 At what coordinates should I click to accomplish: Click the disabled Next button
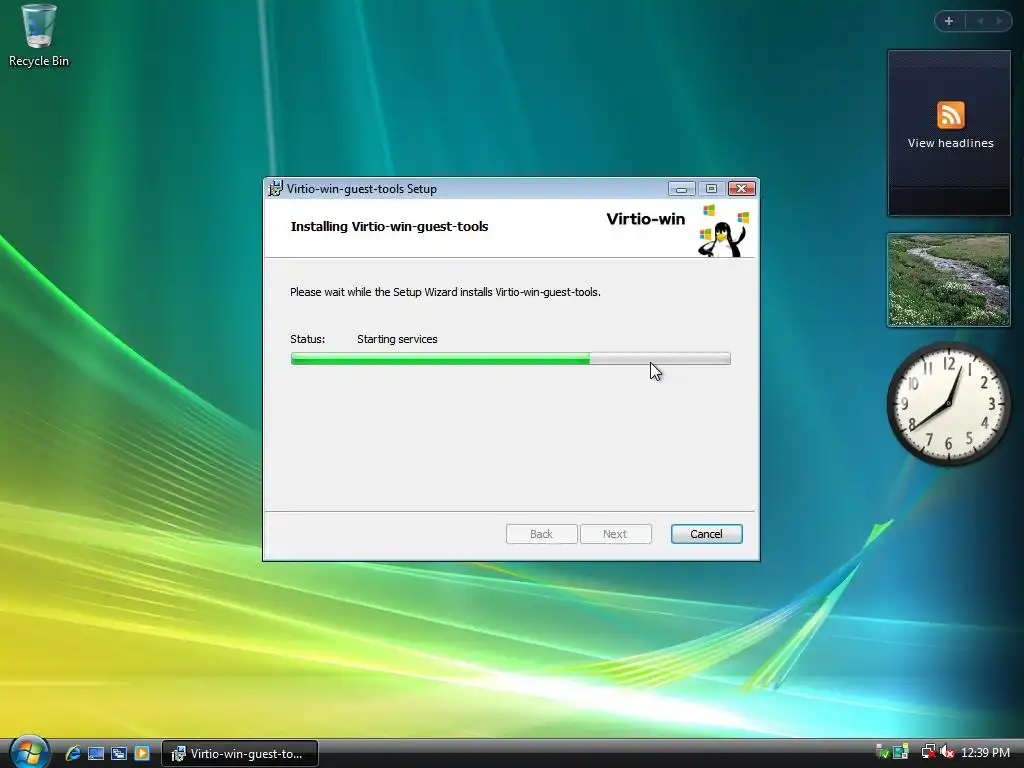click(615, 534)
